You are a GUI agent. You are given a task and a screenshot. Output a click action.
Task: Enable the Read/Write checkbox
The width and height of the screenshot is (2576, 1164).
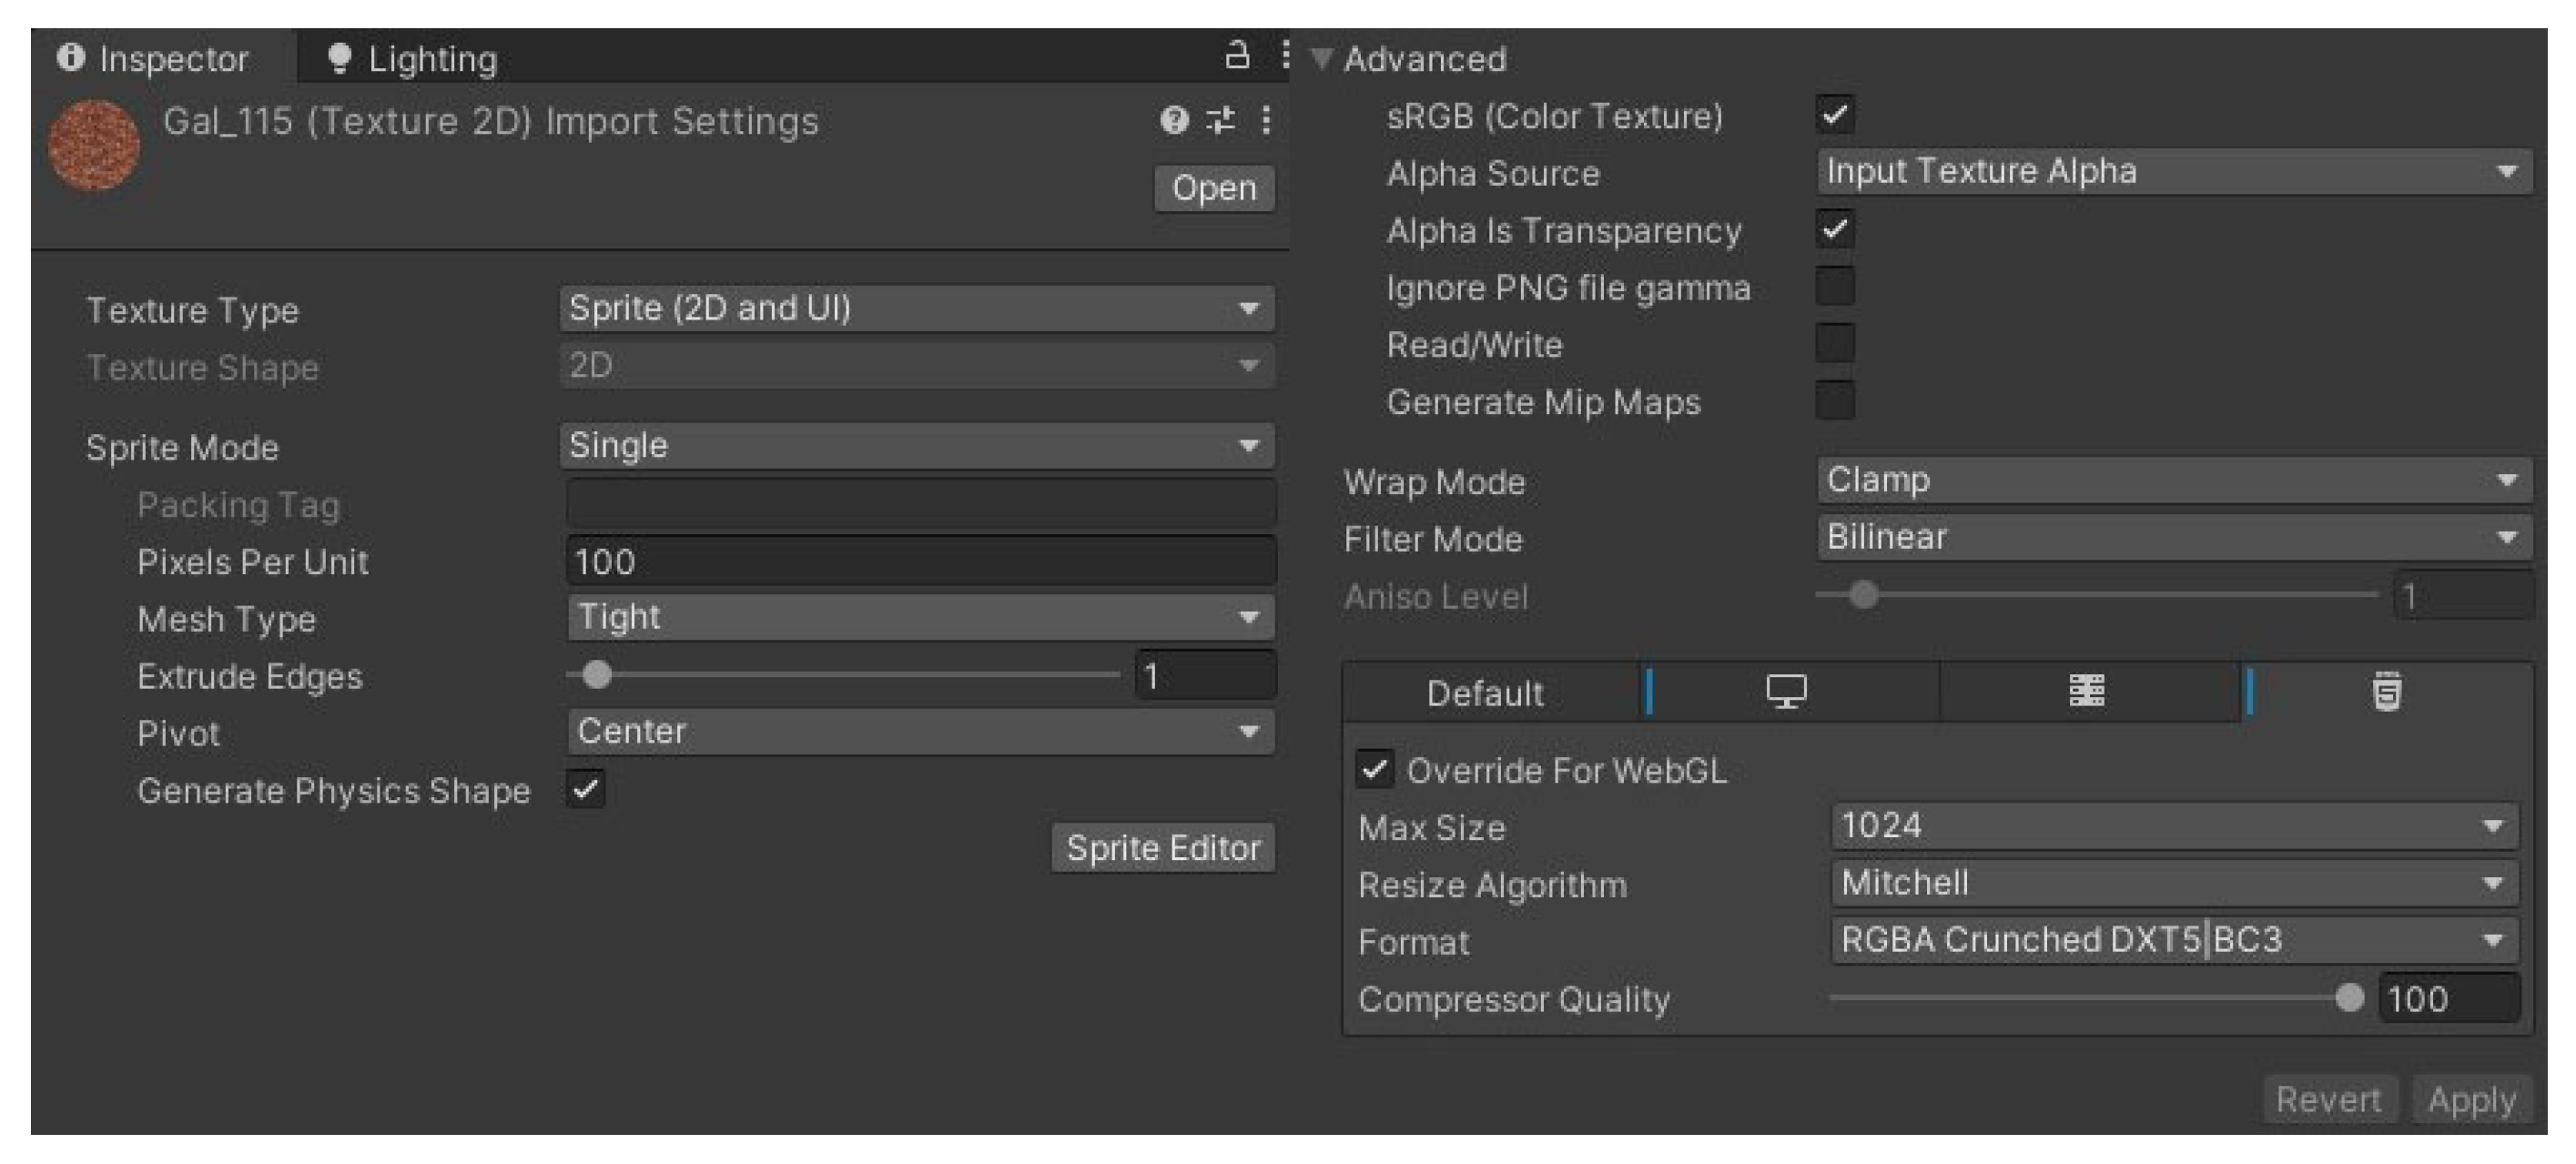click(x=1834, y=344)
